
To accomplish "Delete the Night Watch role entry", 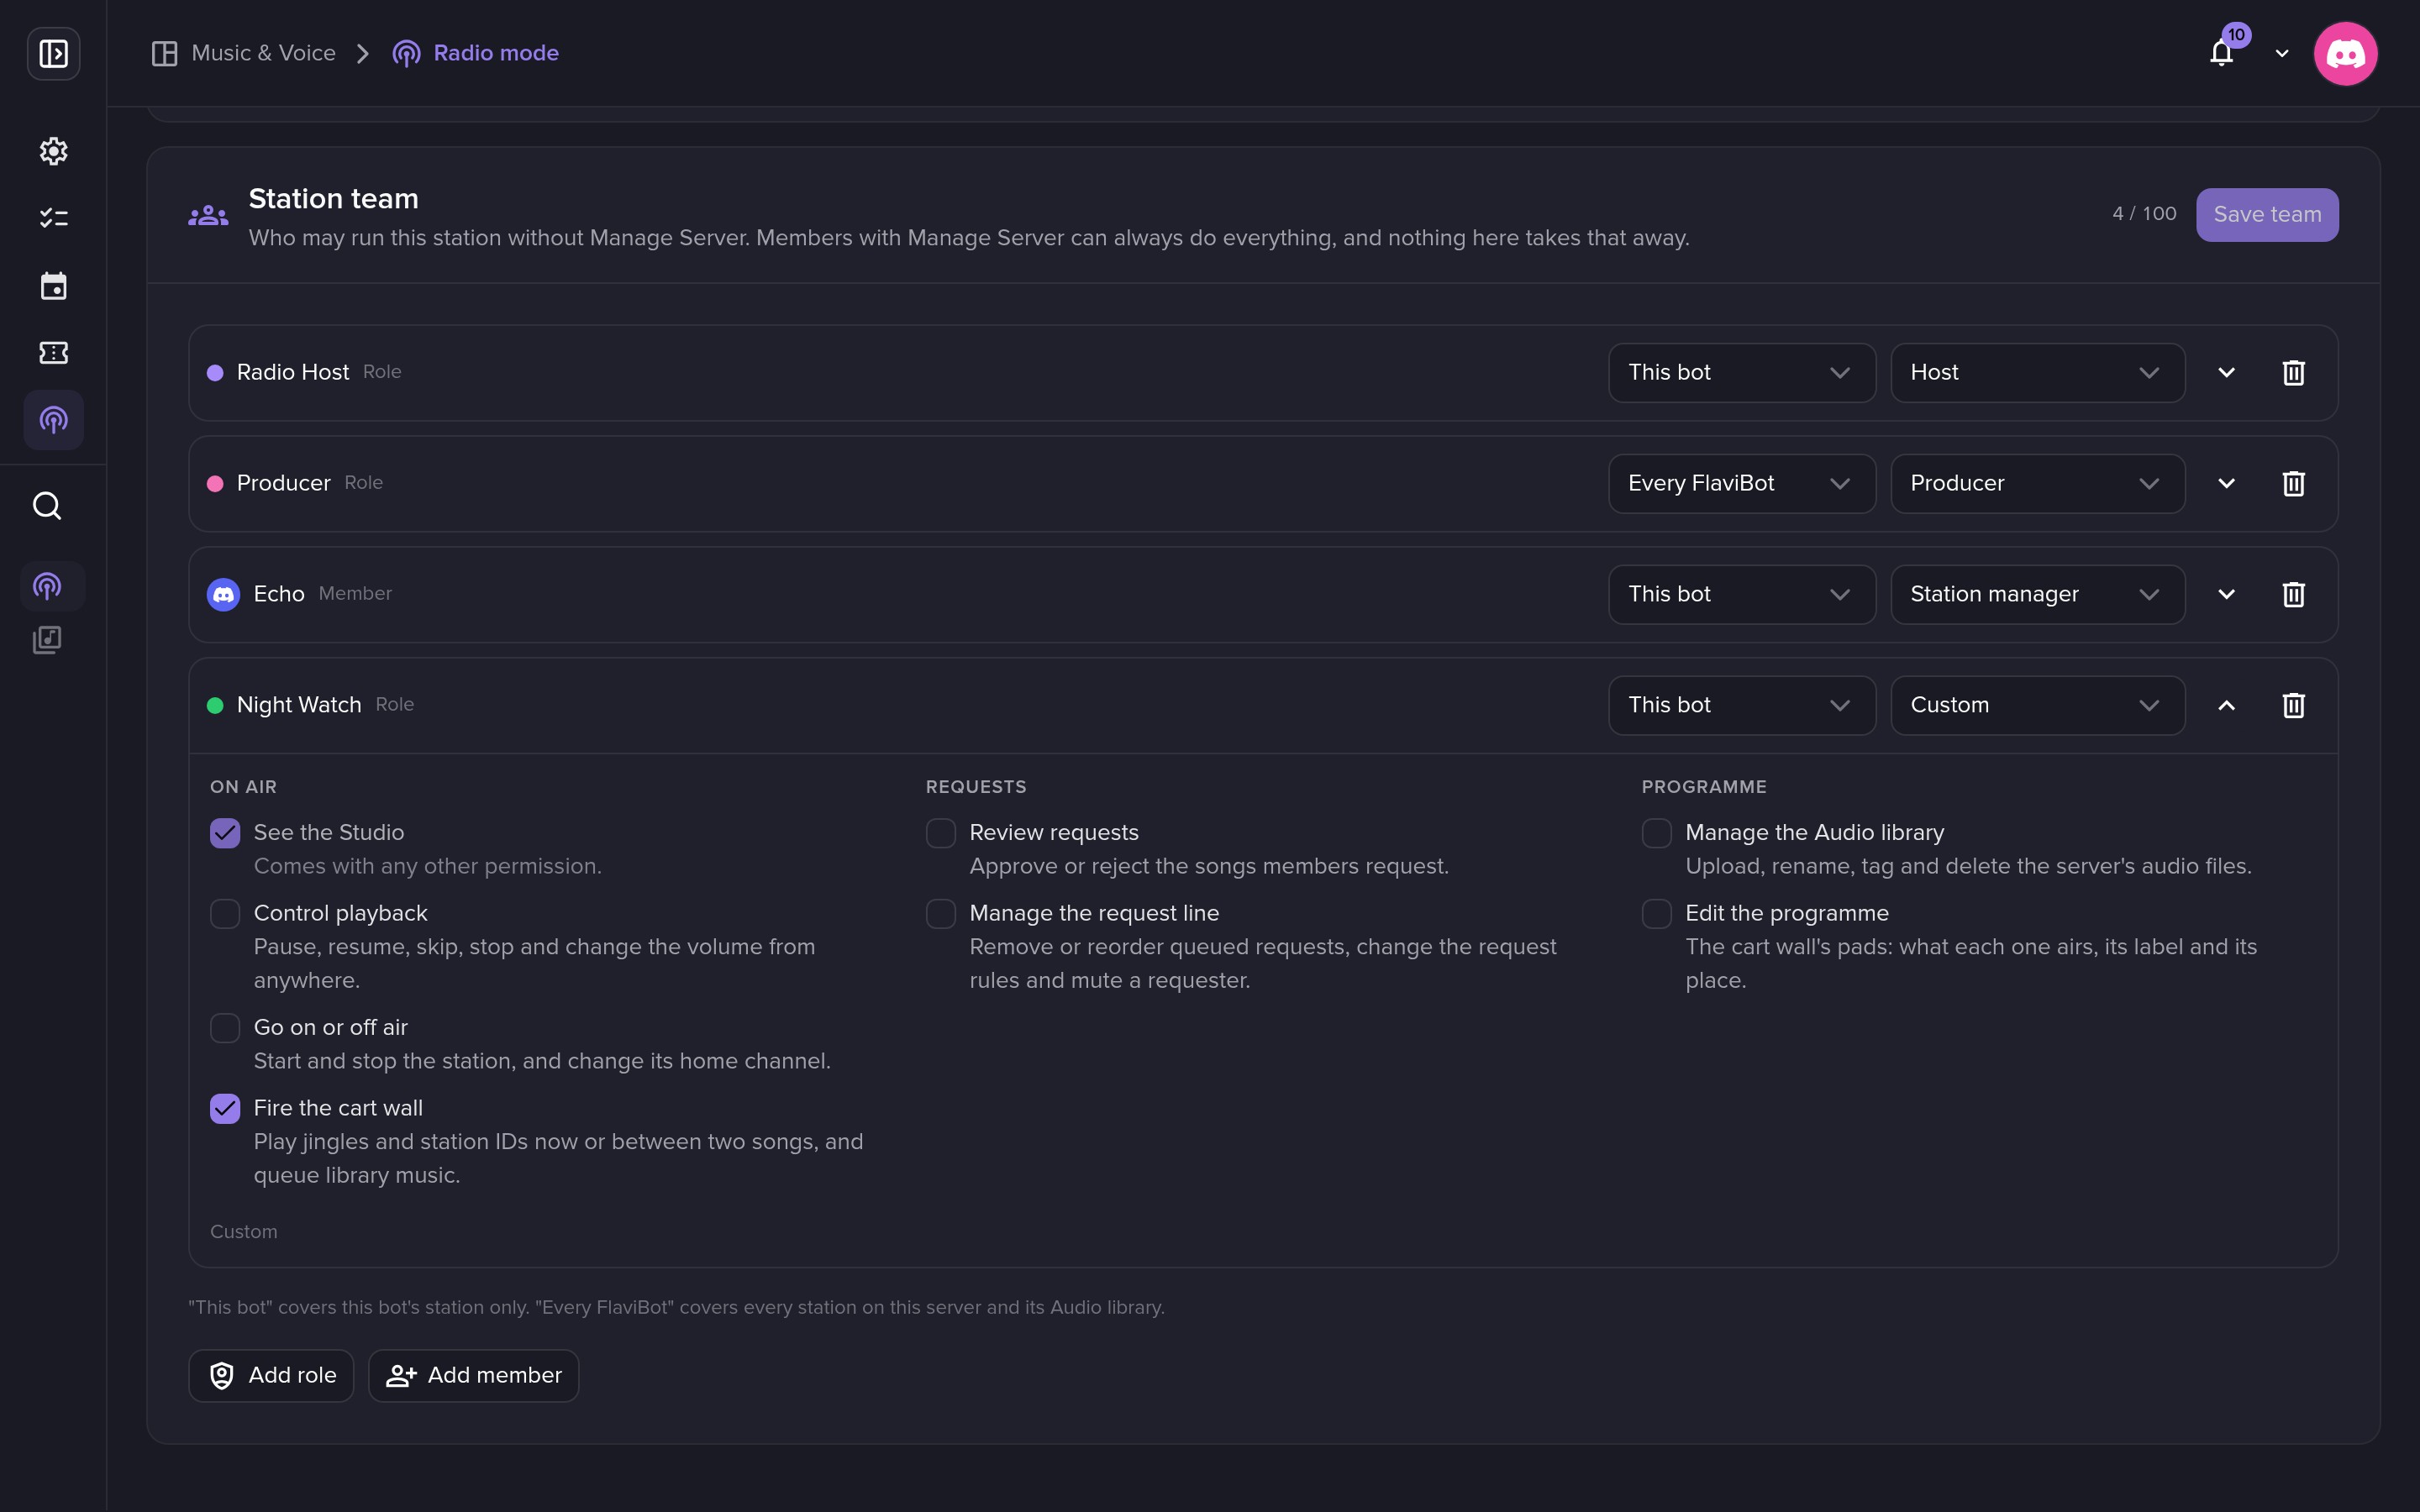I will click(x=2293, y=706).
